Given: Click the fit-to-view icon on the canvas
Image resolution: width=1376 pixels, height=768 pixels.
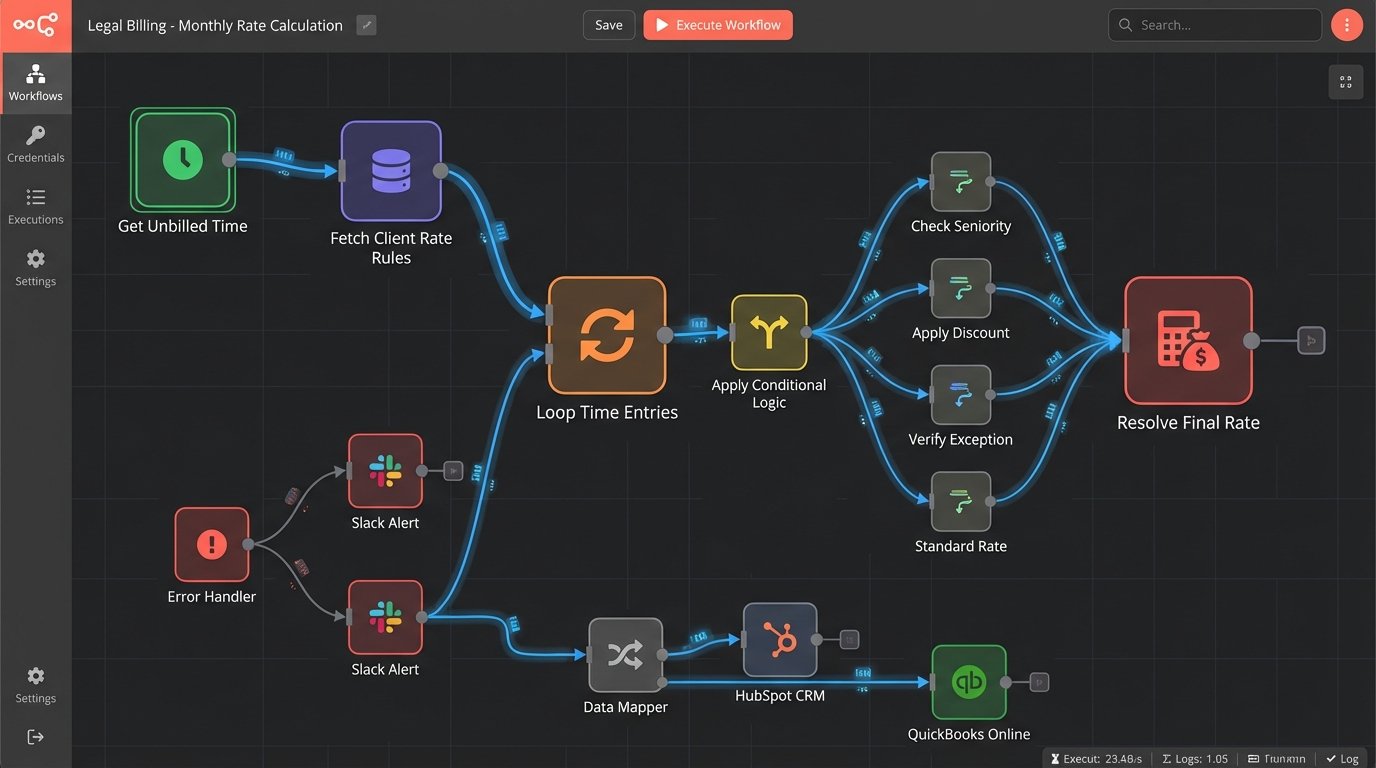Looking at the screenshot, I should (1345, 81).
